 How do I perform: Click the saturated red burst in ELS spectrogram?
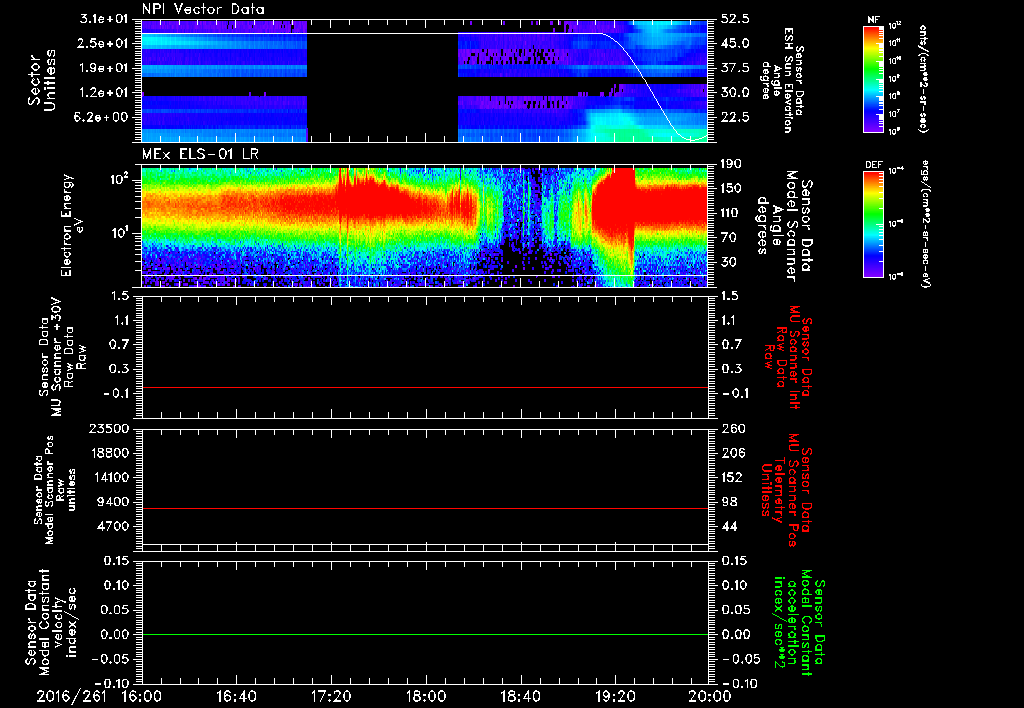(614, 209)
